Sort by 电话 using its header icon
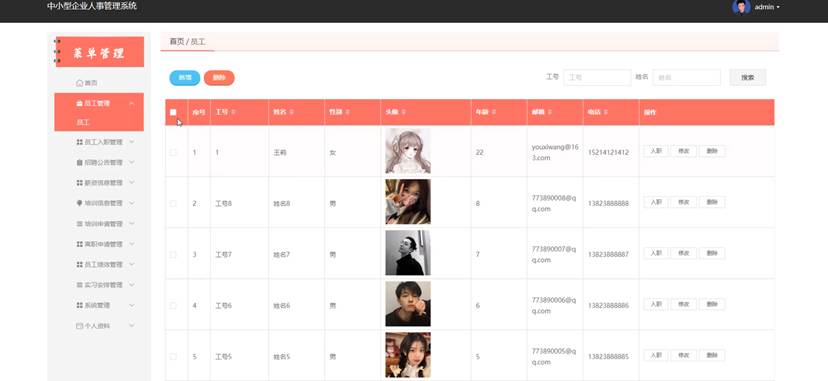This screenshot has height=381, width=828. (x=606, y=112)
